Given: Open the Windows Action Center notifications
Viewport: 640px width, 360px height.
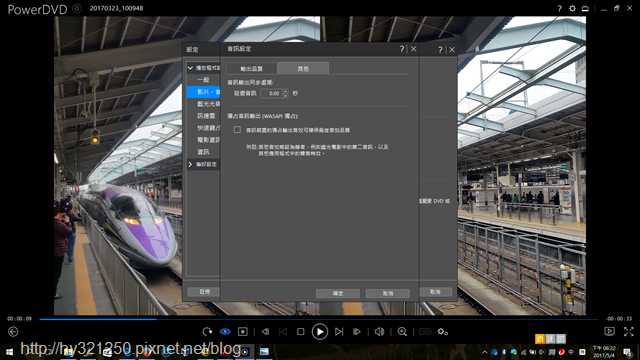Looking at the screenshot, I should pyautogui.click(x=627, y=352).
